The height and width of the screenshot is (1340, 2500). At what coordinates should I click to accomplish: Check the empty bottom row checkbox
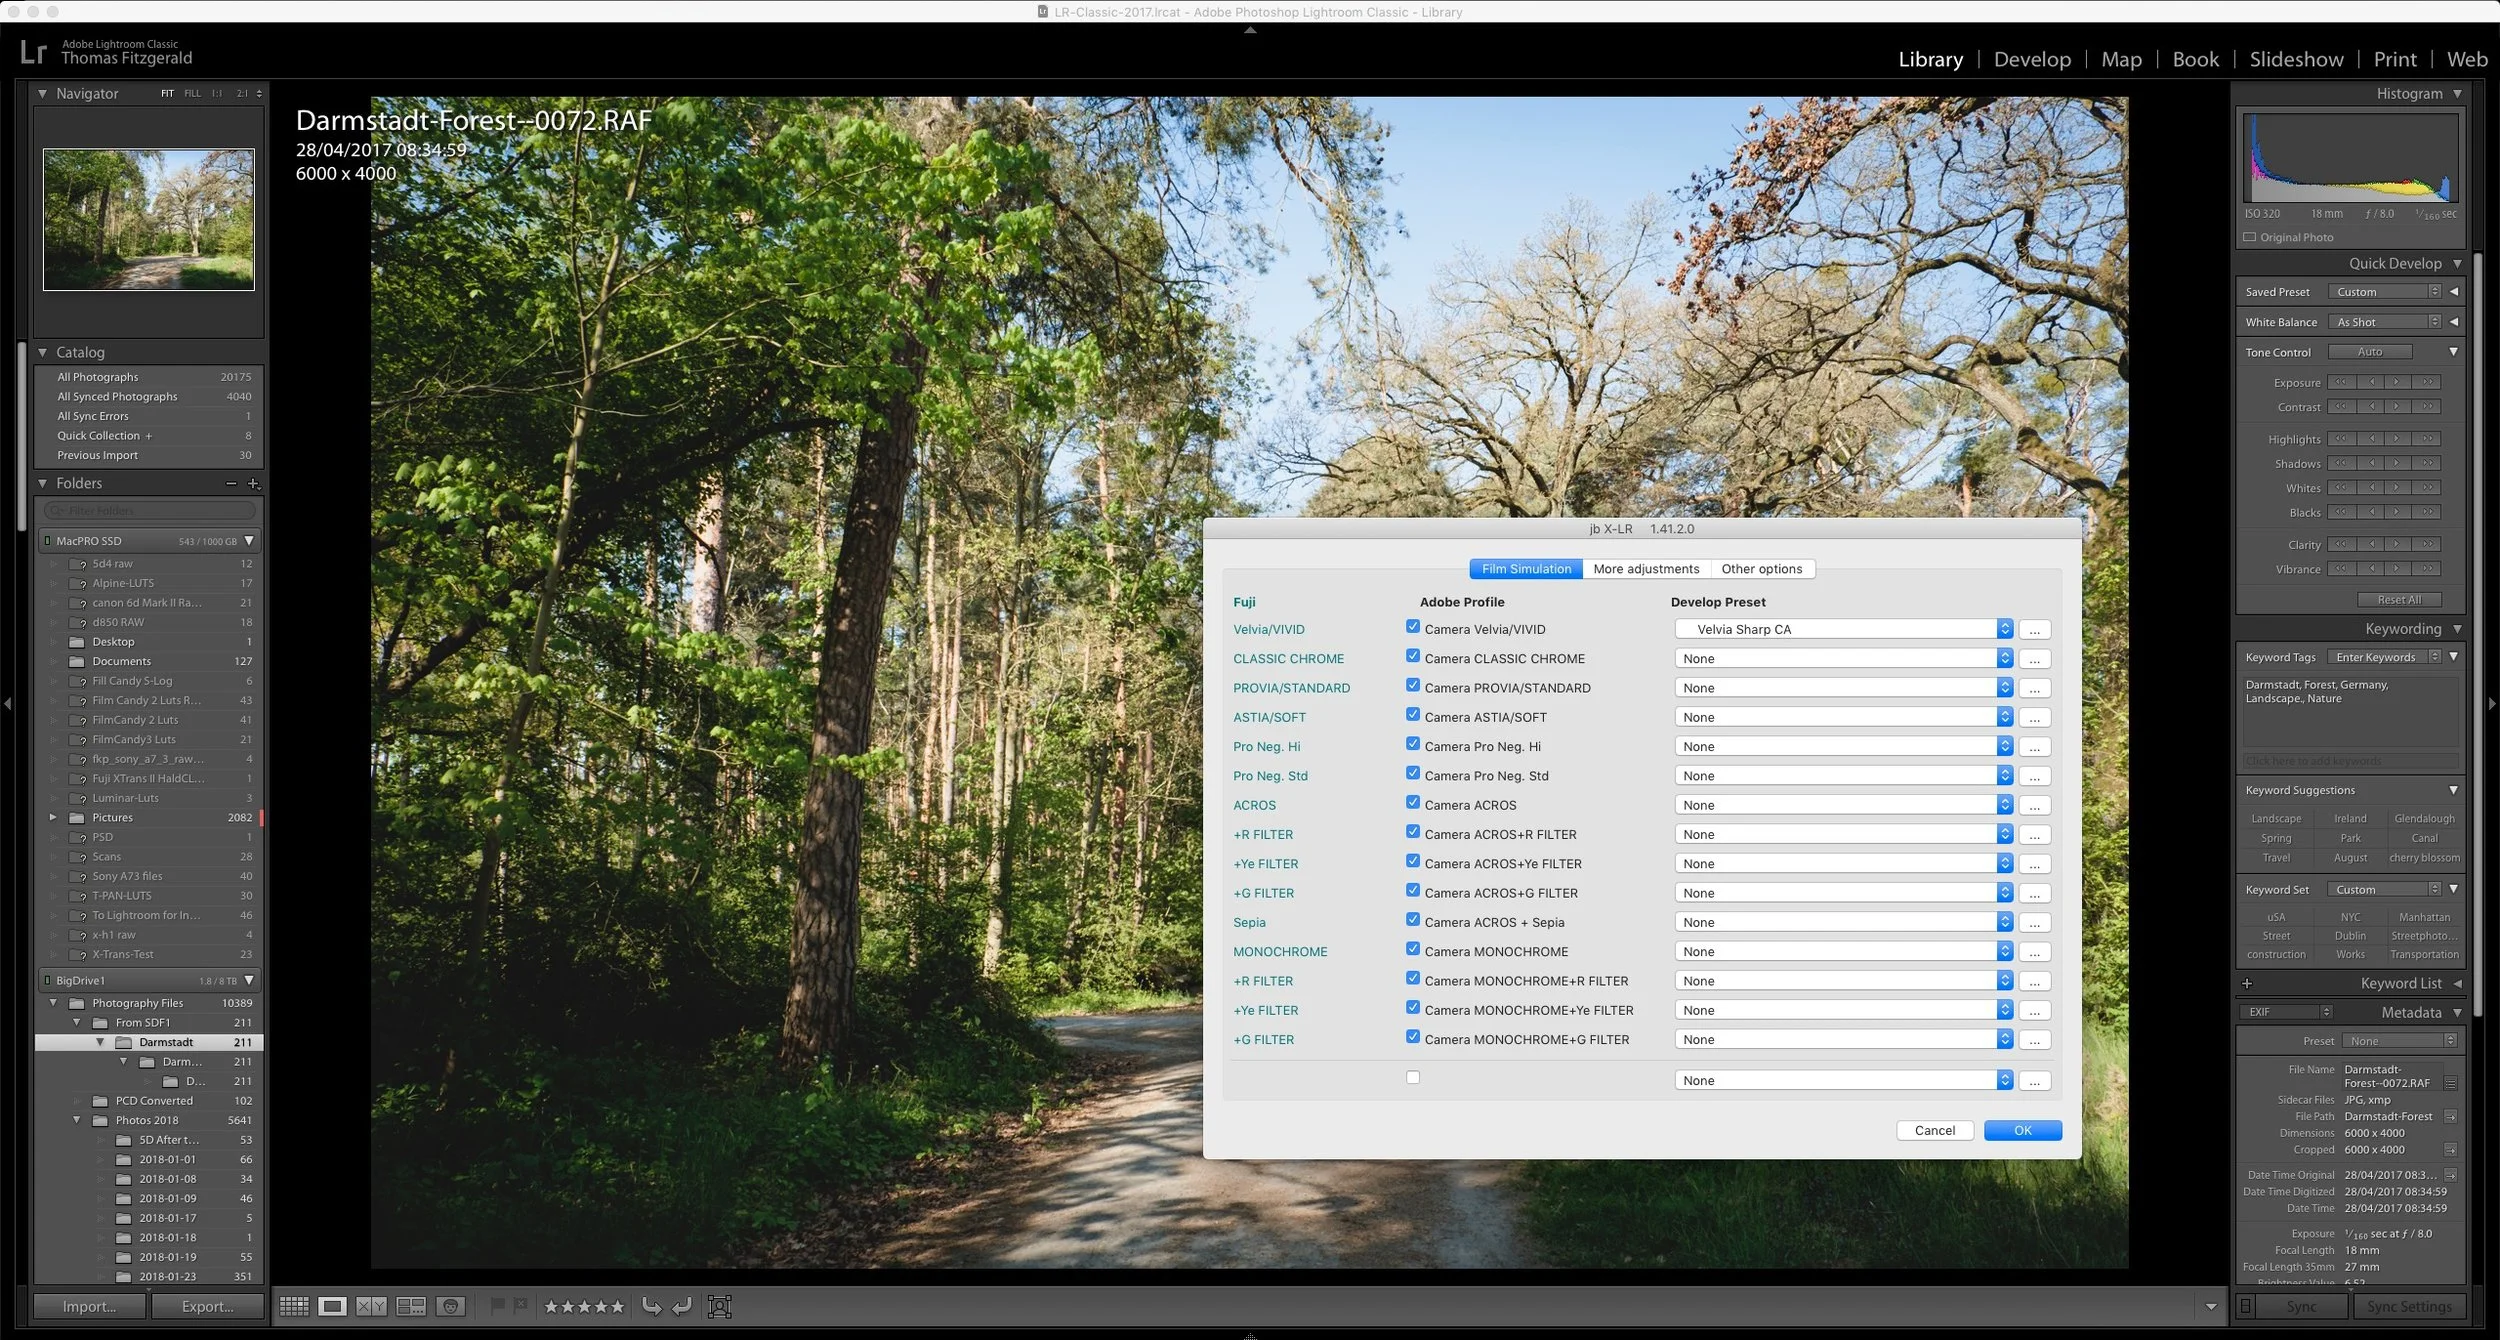pos(1413,1078)
